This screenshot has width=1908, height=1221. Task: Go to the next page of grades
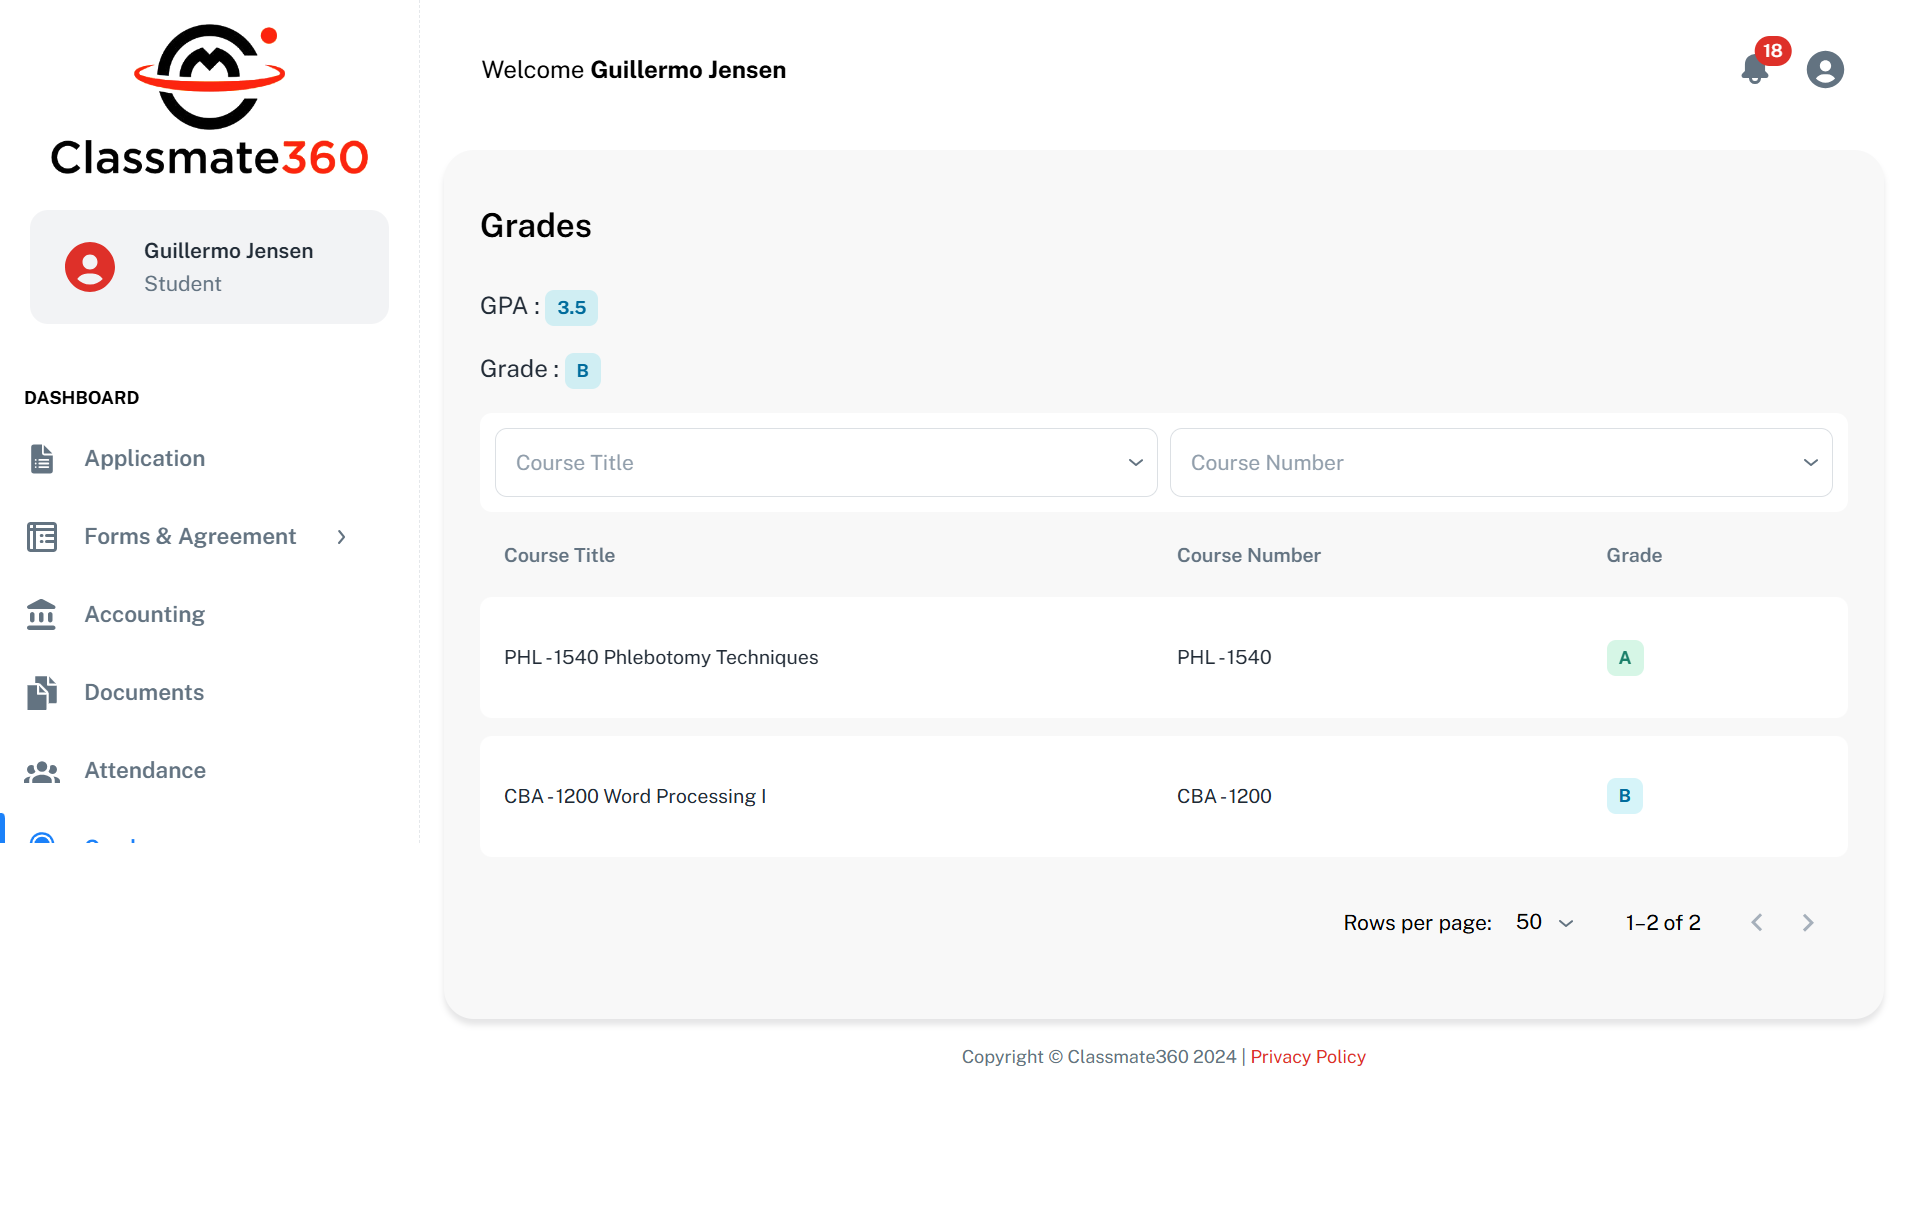pyautogui.click(x=1807, y=923)
